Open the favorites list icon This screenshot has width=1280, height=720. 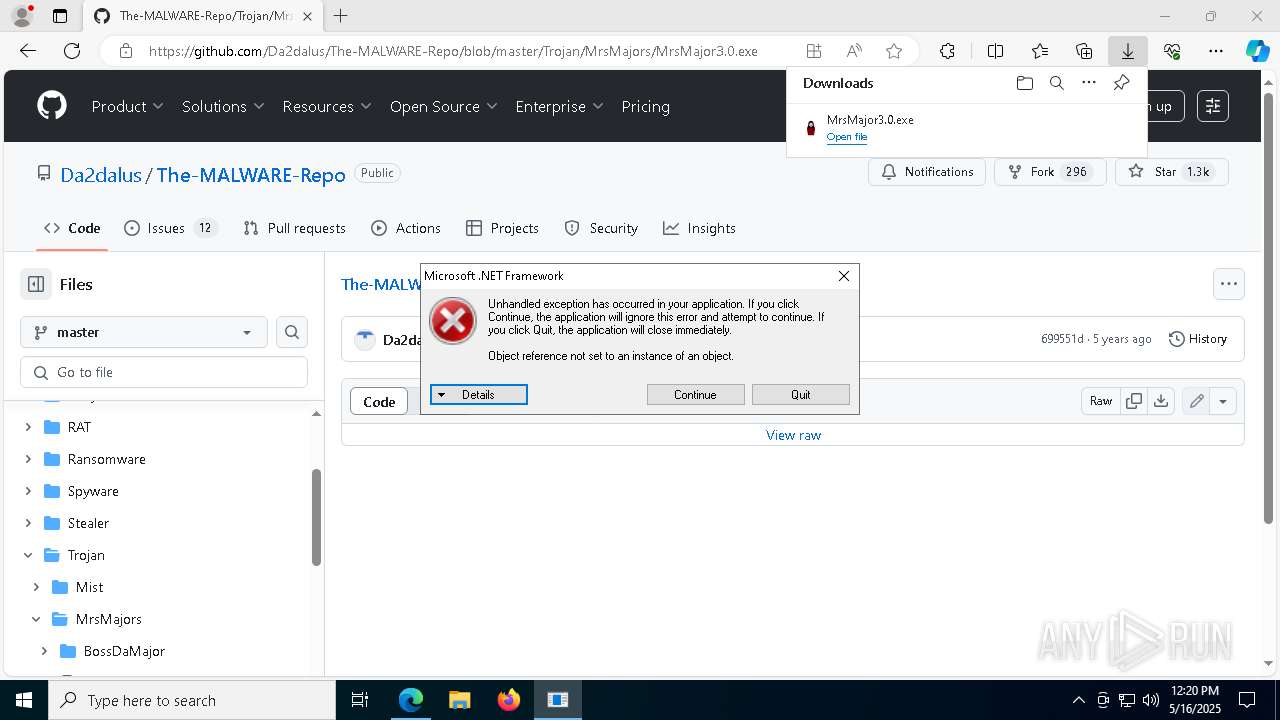(1040, 51)
